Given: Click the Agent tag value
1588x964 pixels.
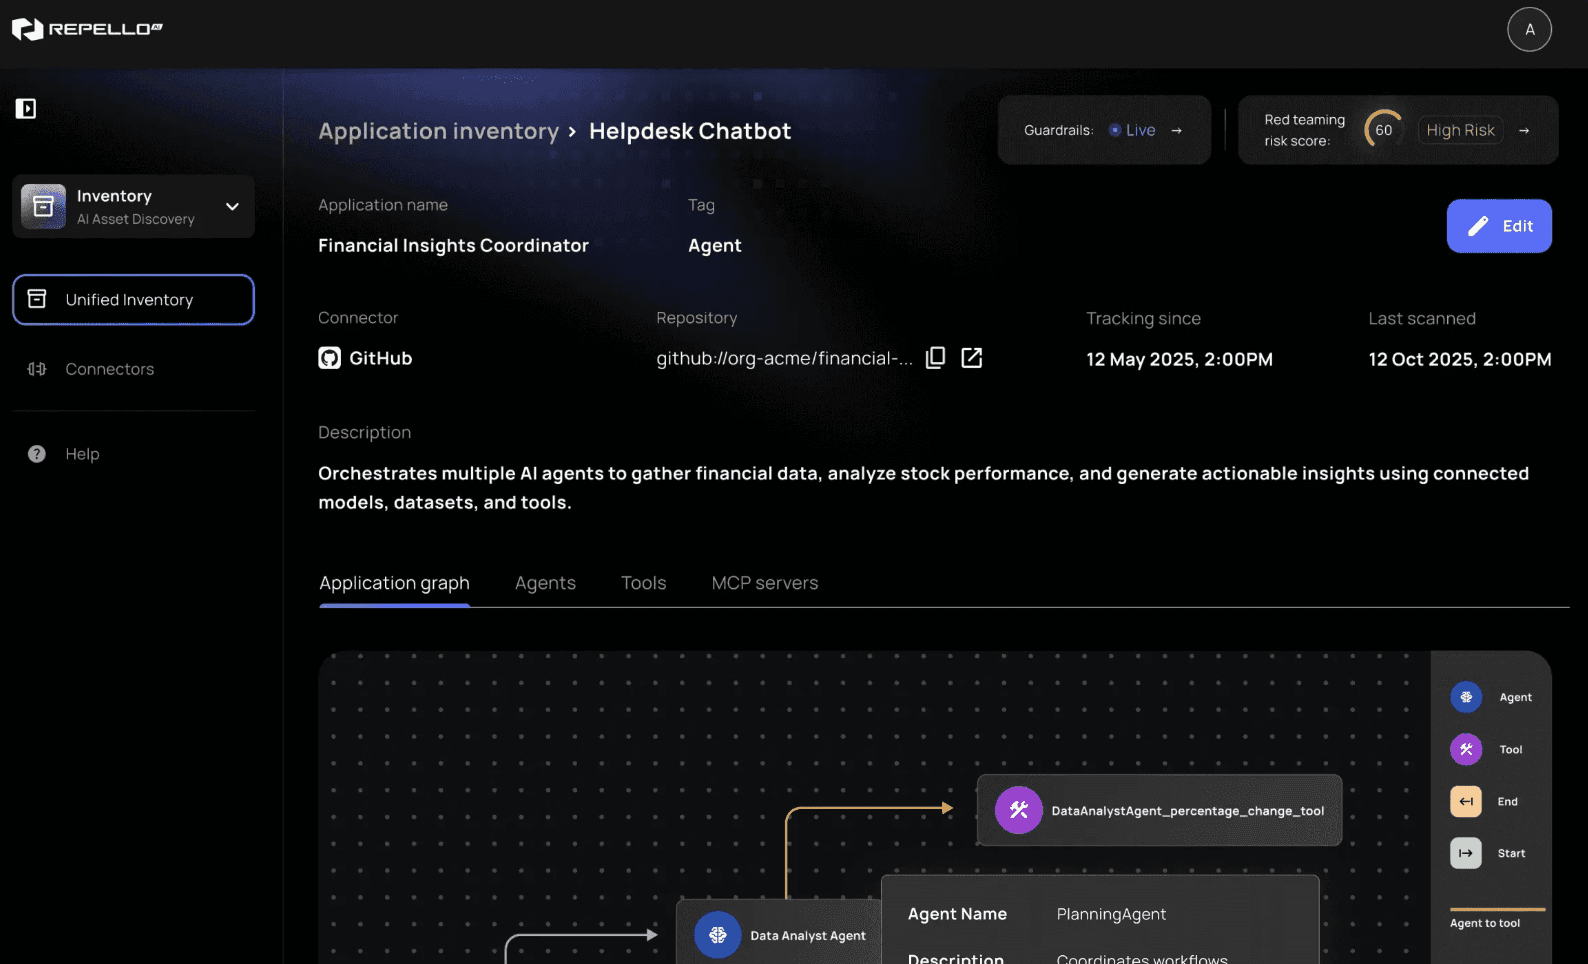Looking at the screenshot, I should click(715, 245).
